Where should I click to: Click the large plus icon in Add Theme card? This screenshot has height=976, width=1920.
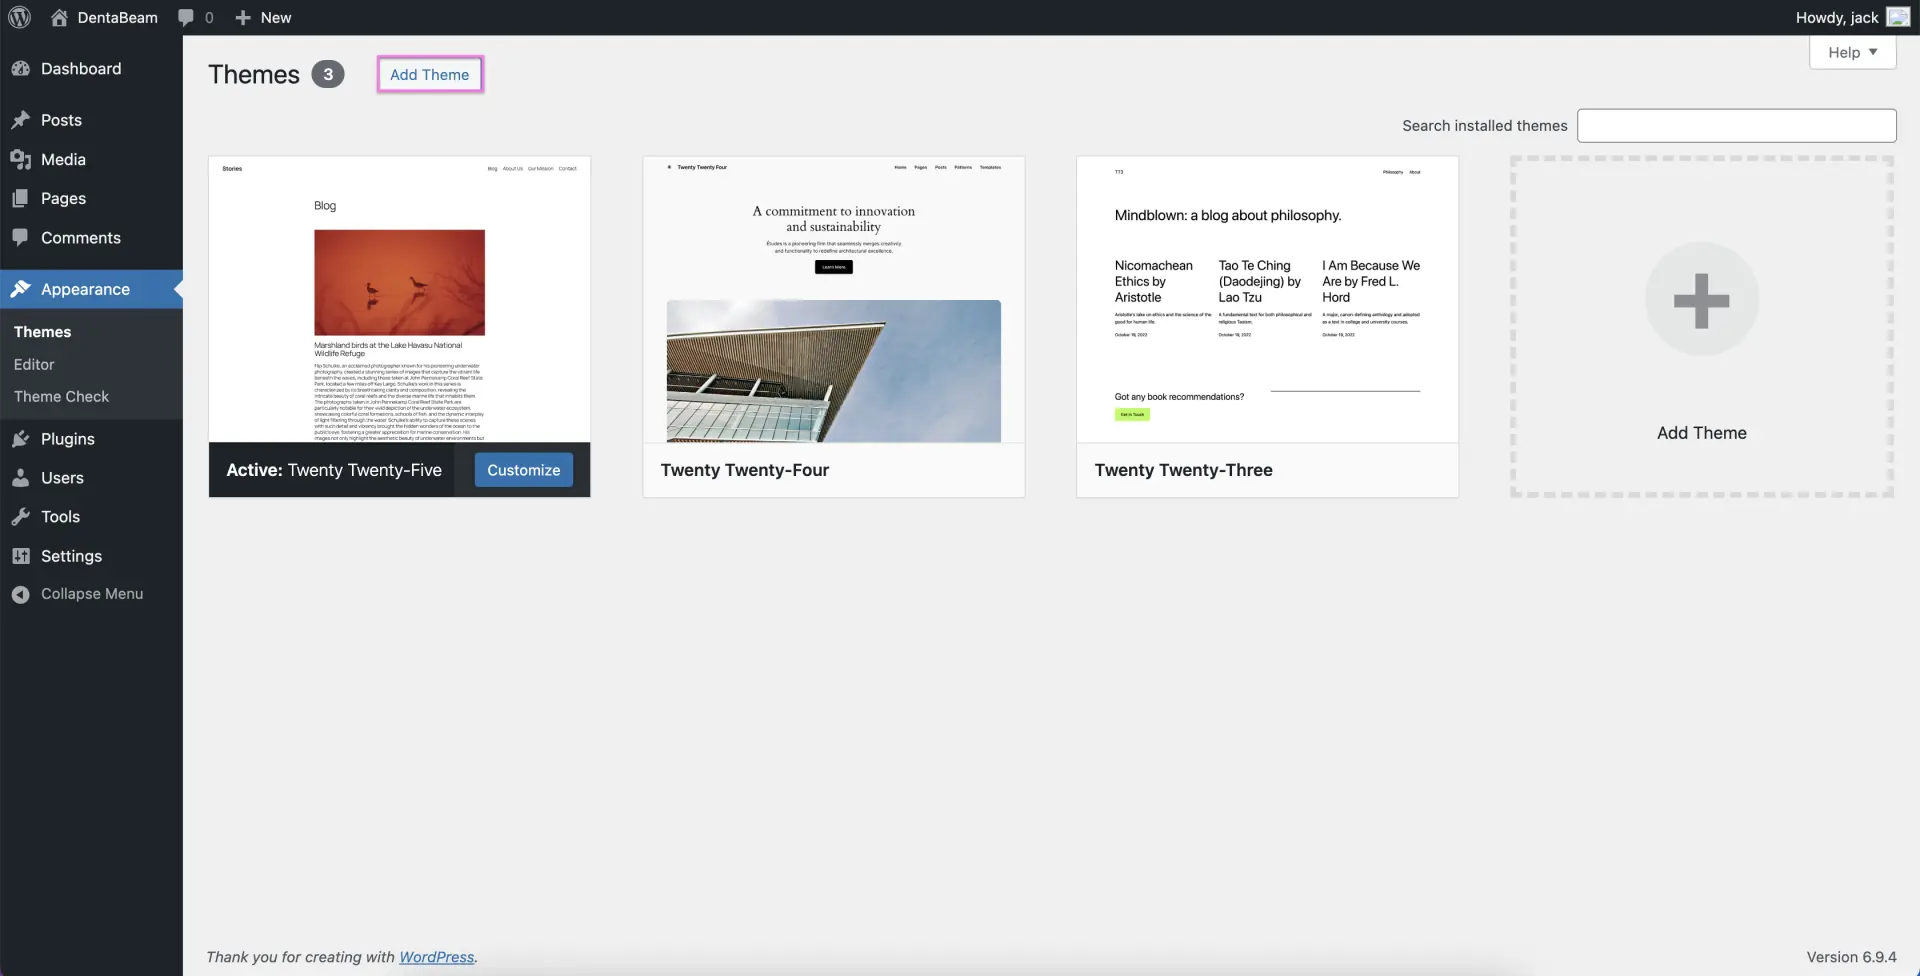(1701, 300)
